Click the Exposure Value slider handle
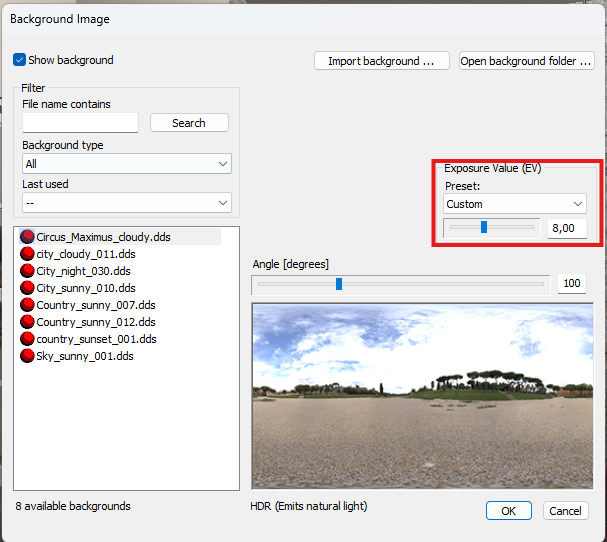Image resolution: width=607 pixels, height=542 pixels. point(484,227)
